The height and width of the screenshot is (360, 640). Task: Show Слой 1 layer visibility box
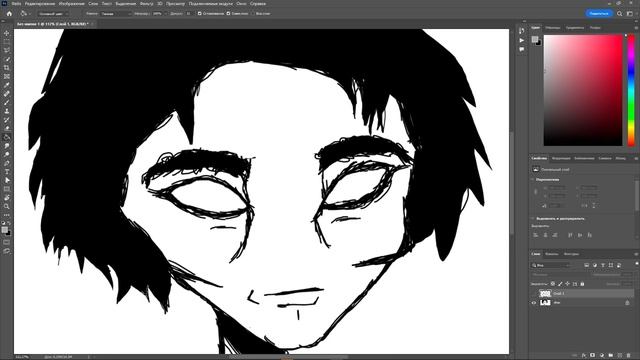click(x=534, y=293)
